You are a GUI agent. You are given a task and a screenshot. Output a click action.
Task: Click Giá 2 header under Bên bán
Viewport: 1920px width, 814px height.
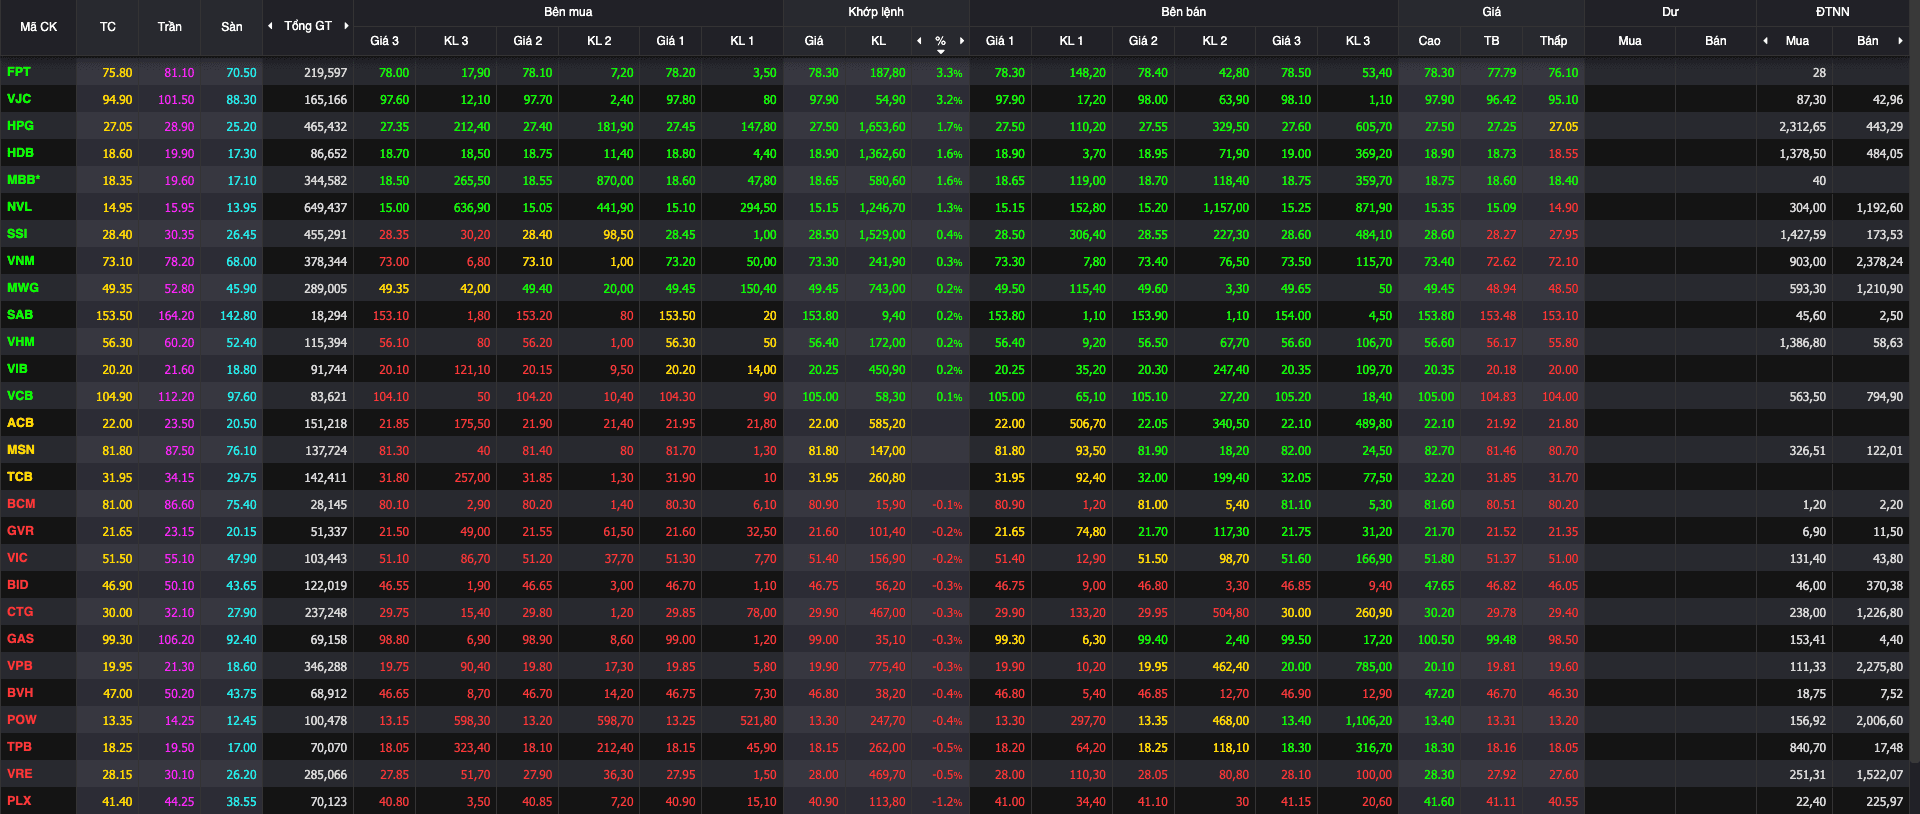pyautogui.click(x=1143, y=41)
